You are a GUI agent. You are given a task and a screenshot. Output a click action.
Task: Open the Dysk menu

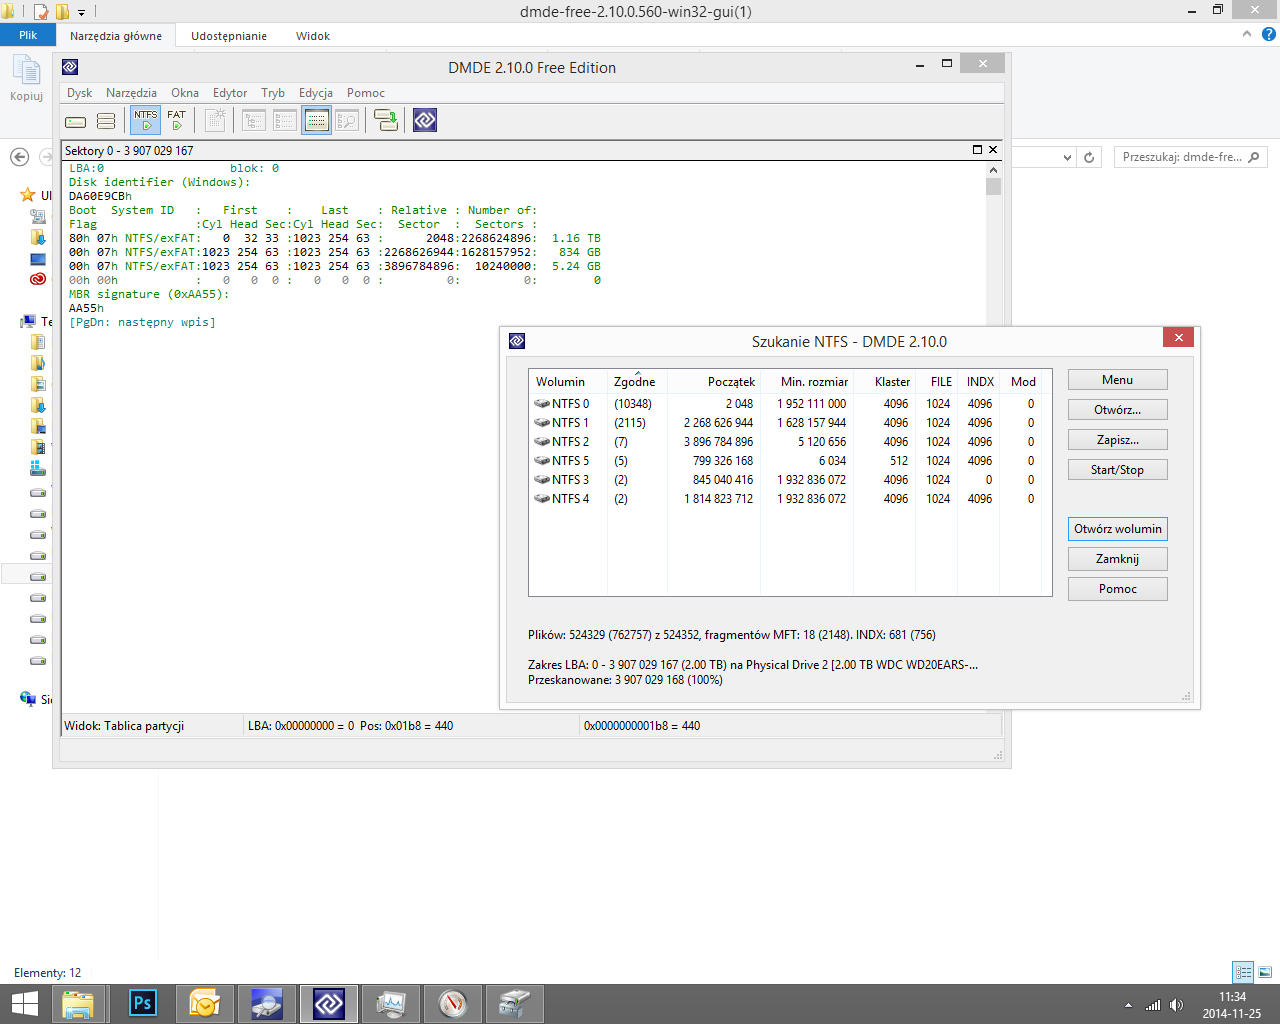click(79, 93)
